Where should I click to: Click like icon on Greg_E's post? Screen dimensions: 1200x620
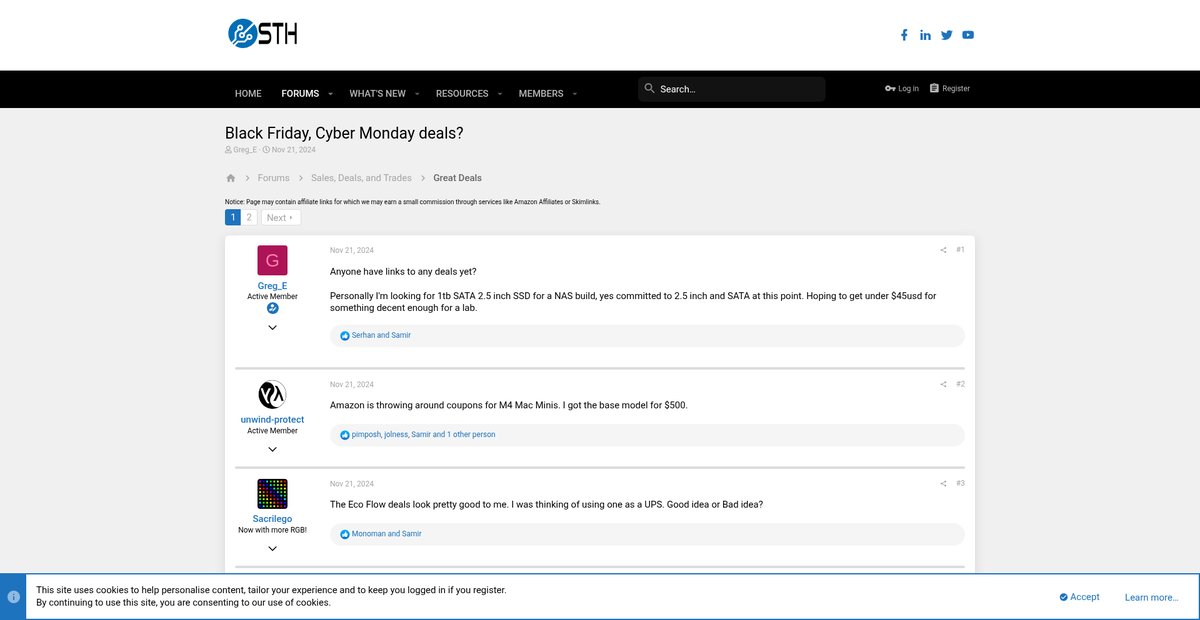(x=345, y=336)
